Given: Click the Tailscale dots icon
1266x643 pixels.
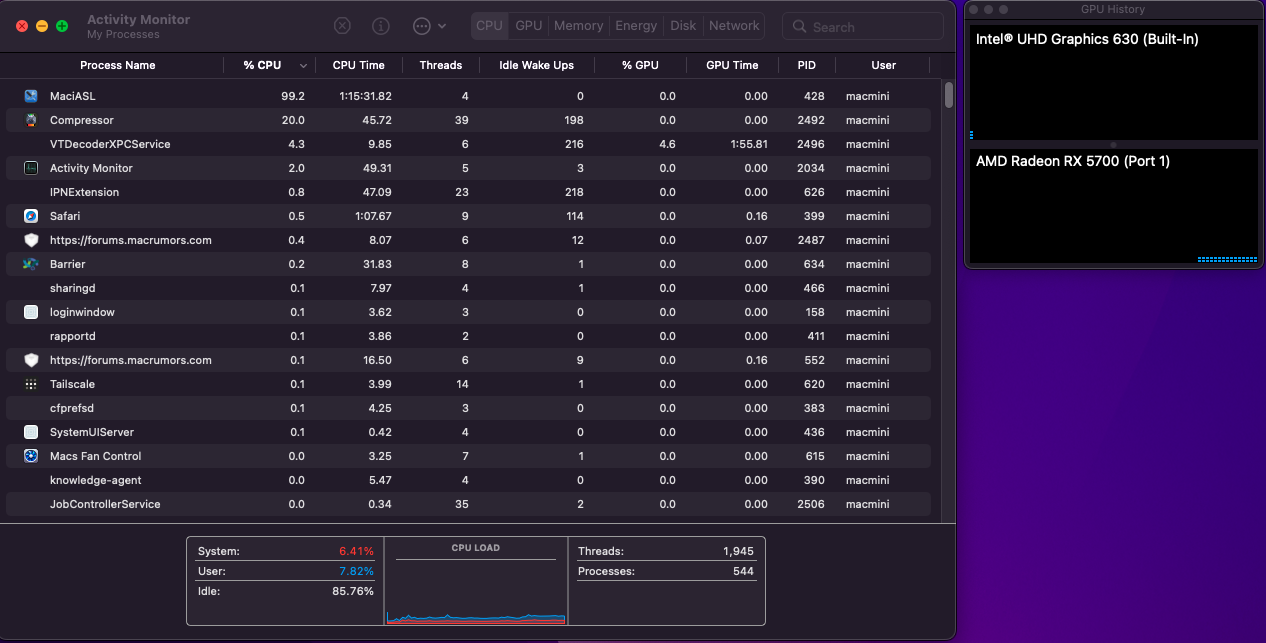Looking at the screenshot, I should click(x=31, y=384).
